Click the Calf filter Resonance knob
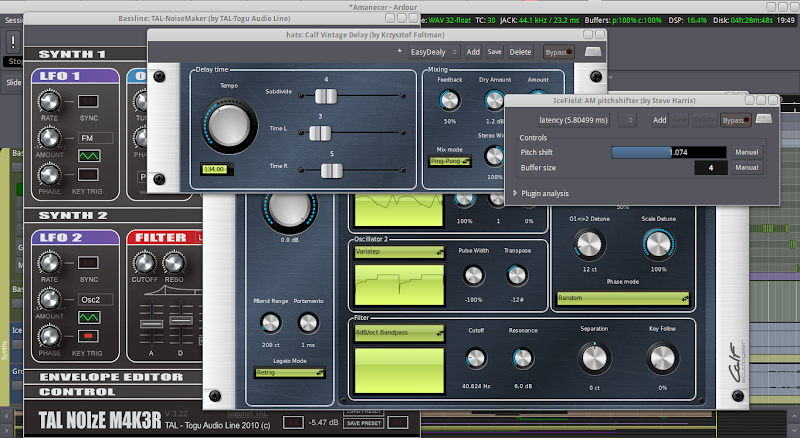Image resolution: width=800 pixels, height=438 pixels. [x=522, y=358]
